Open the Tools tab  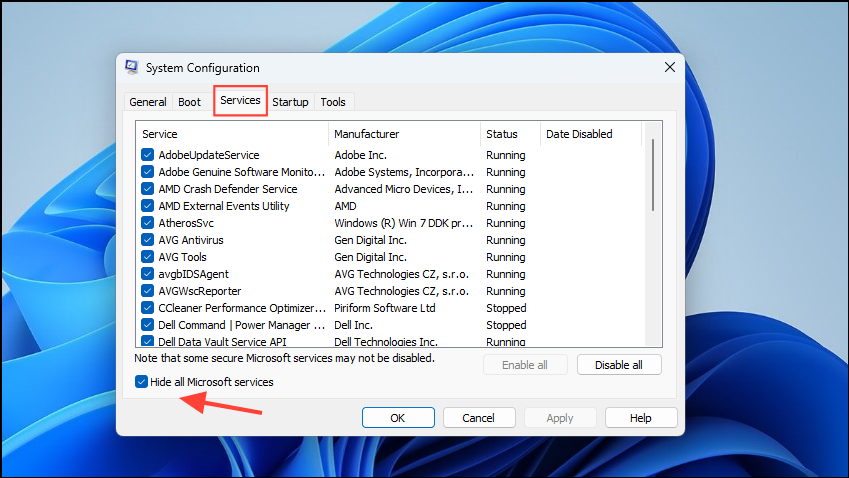pos(333,102)
